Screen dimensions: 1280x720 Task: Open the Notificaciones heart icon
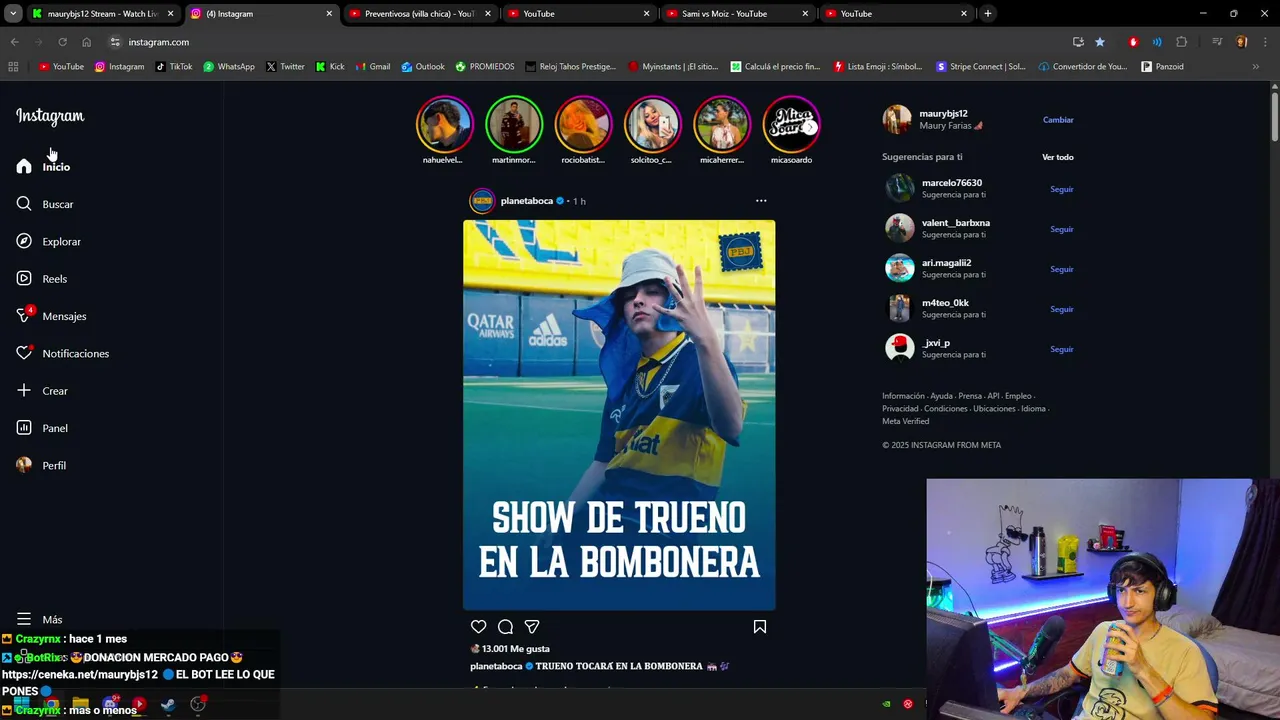(24, 353)
